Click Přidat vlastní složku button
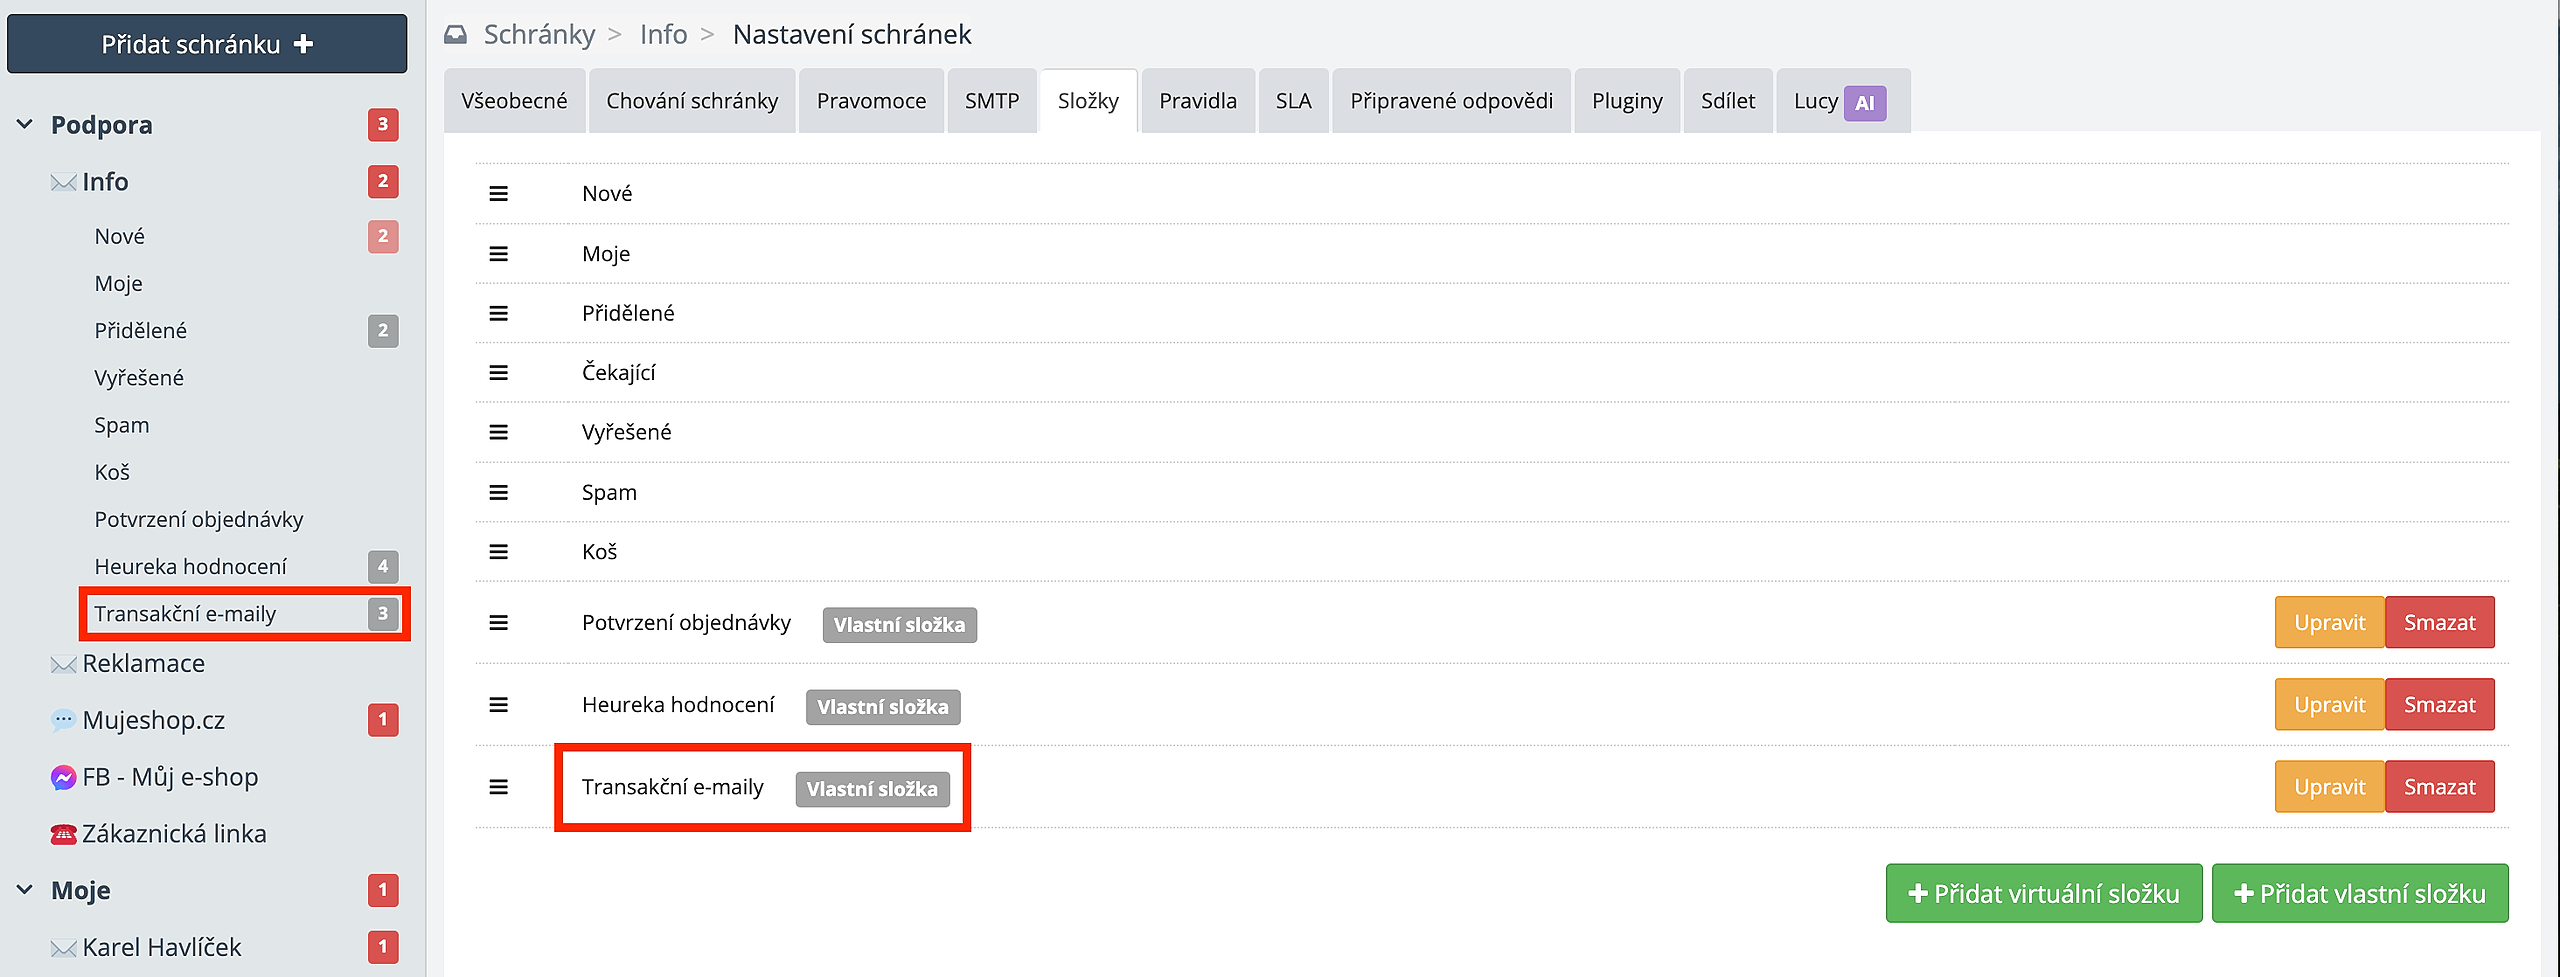This screenshot has height=977, width=2560. coord(2360,893)
